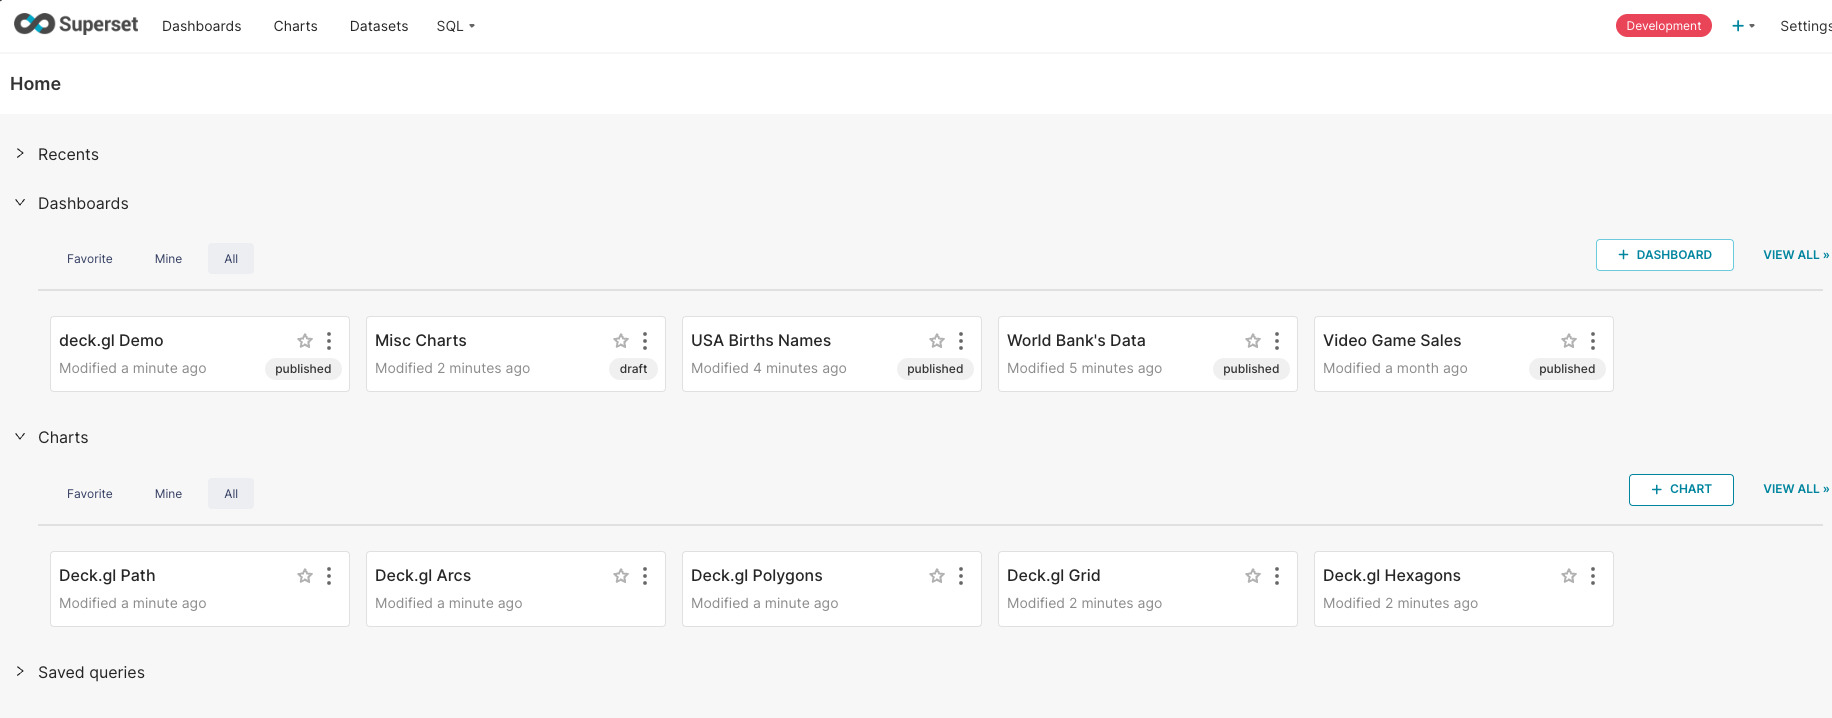Favorite the USA Births Names dashboard
The image size is (1832, 718).
pos(937,341)
